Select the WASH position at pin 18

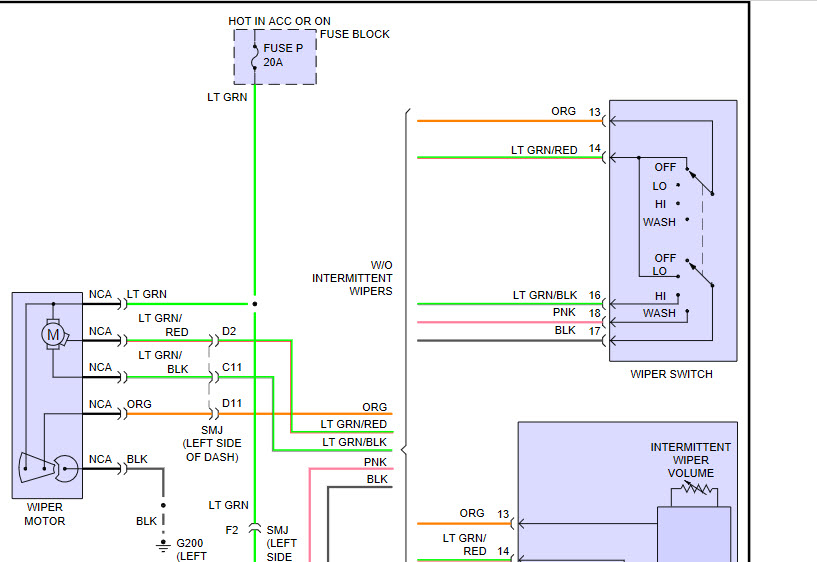coord(659,313)
